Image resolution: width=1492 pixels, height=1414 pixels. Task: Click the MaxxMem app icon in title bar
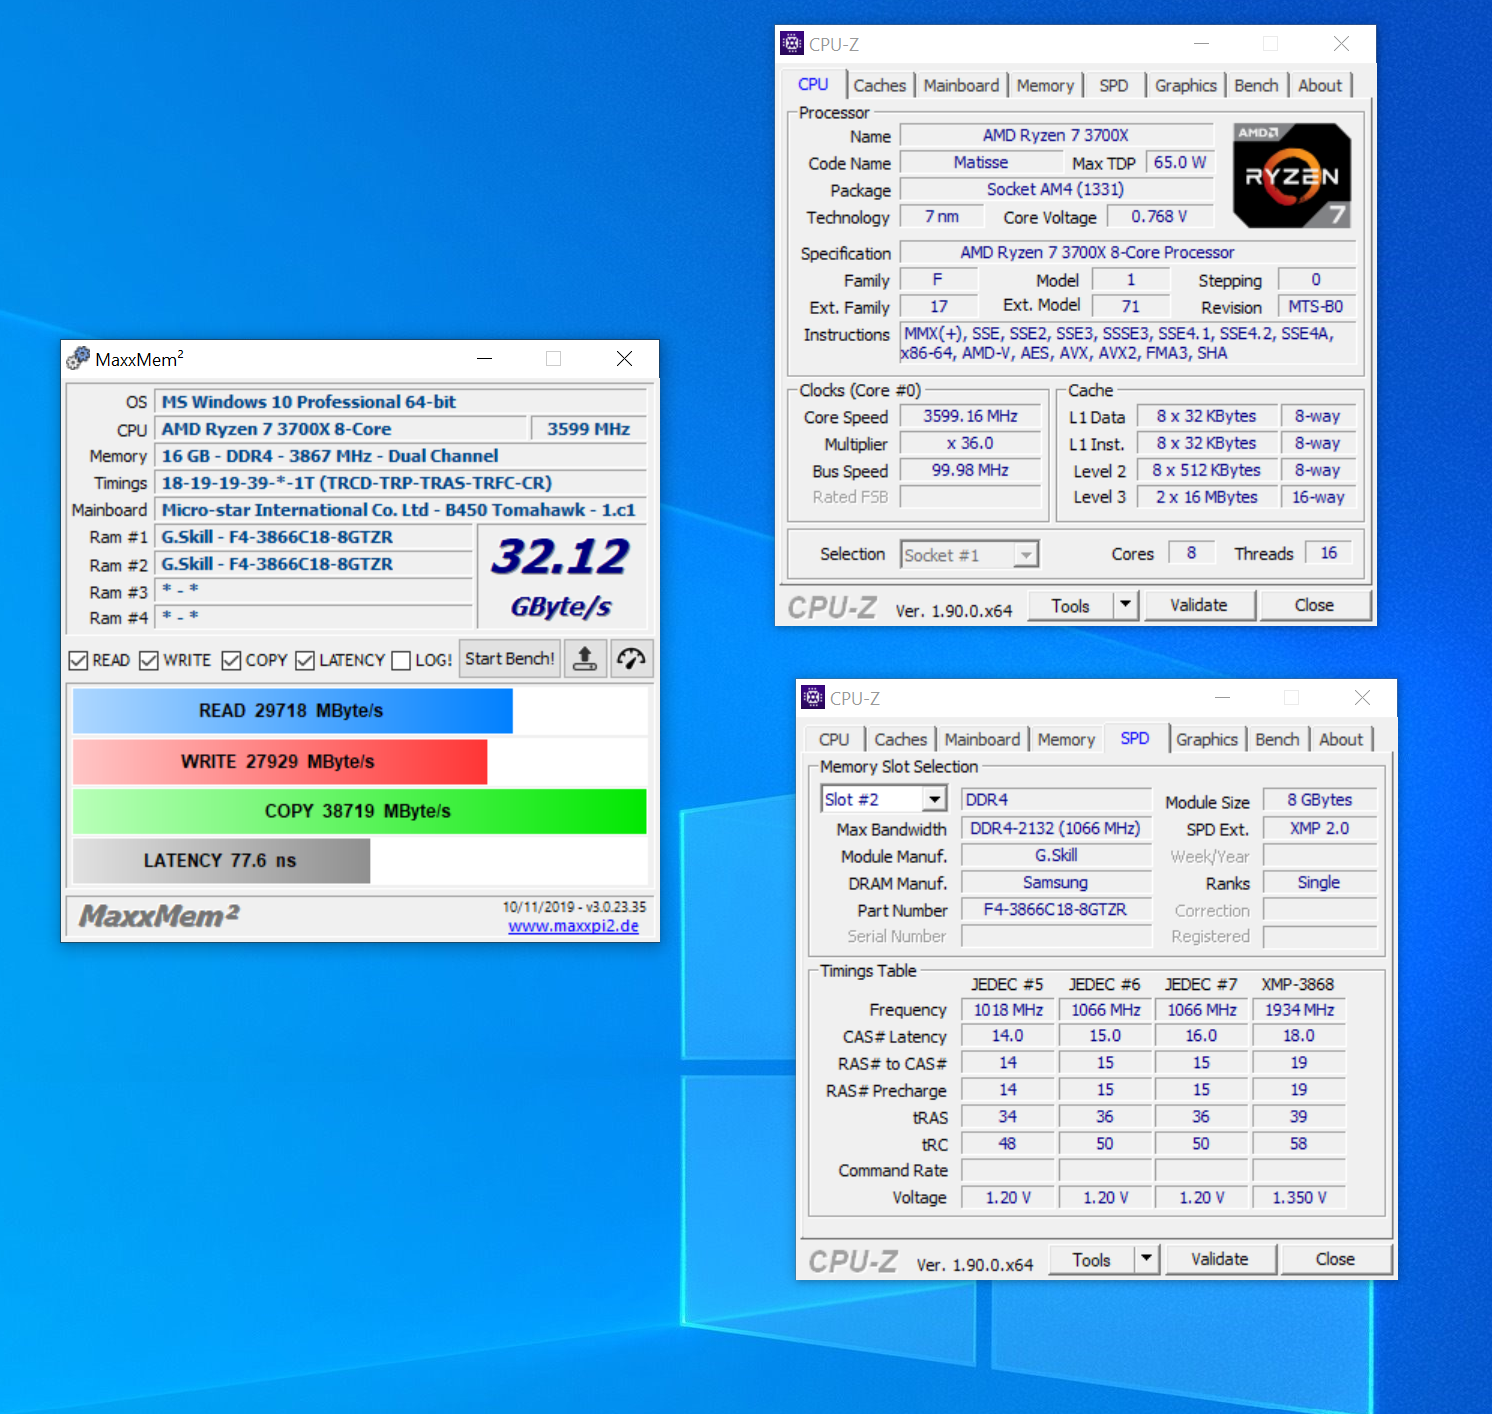pyautogui.click(x=78, y=358)
